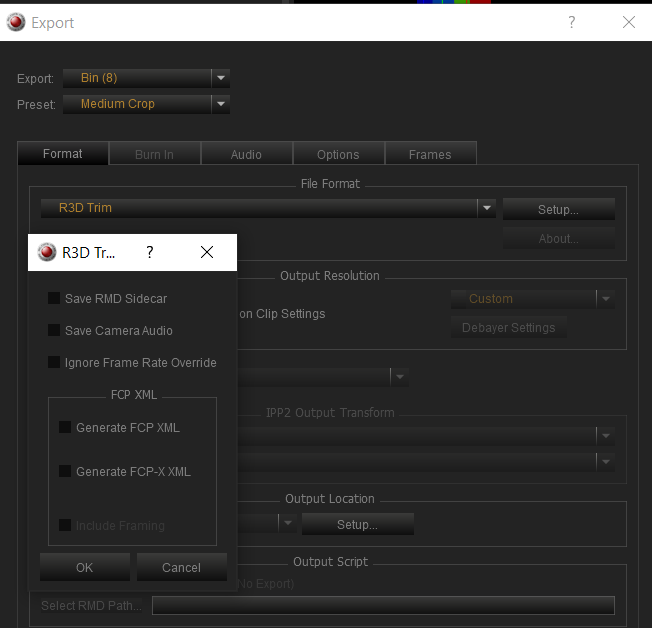Open help in the R3D Trim dialog

150,252
